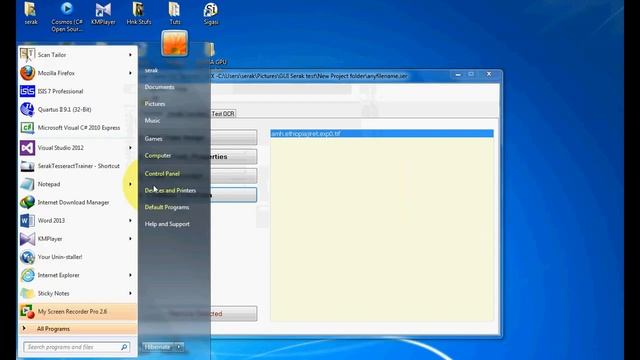Expand Visual Studio 2012 jump list arrow
This screenshot has width=640, height=360.
coord(130,148)
